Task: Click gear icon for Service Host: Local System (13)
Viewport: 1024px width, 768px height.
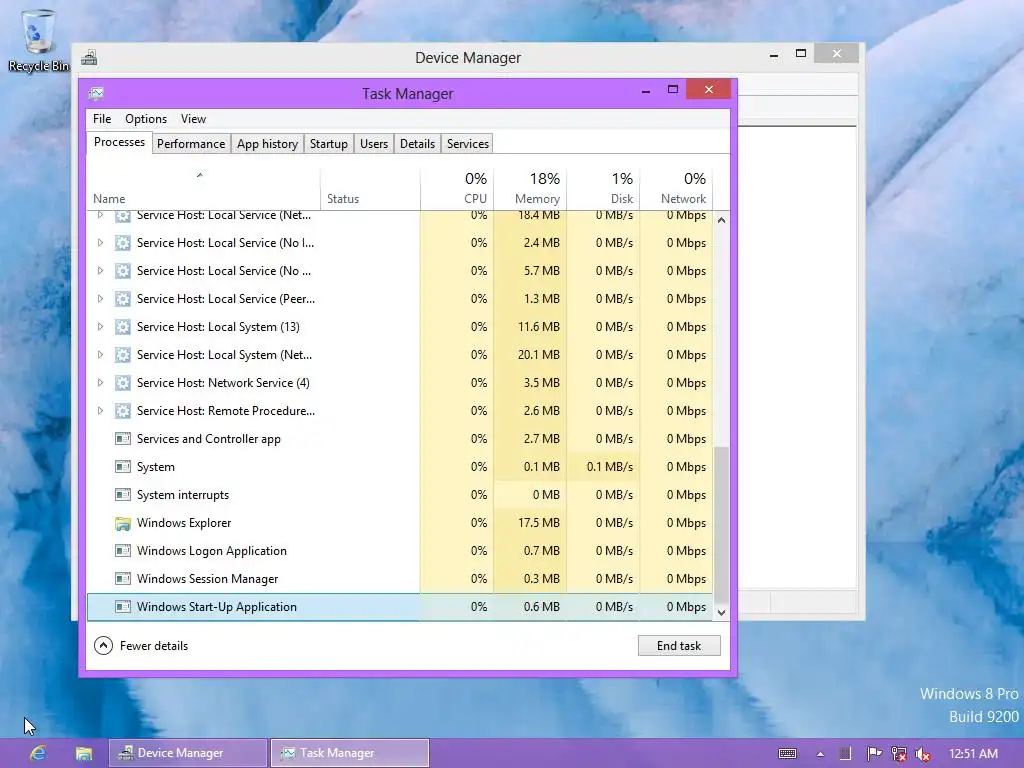Action: [x=122, y=327]
